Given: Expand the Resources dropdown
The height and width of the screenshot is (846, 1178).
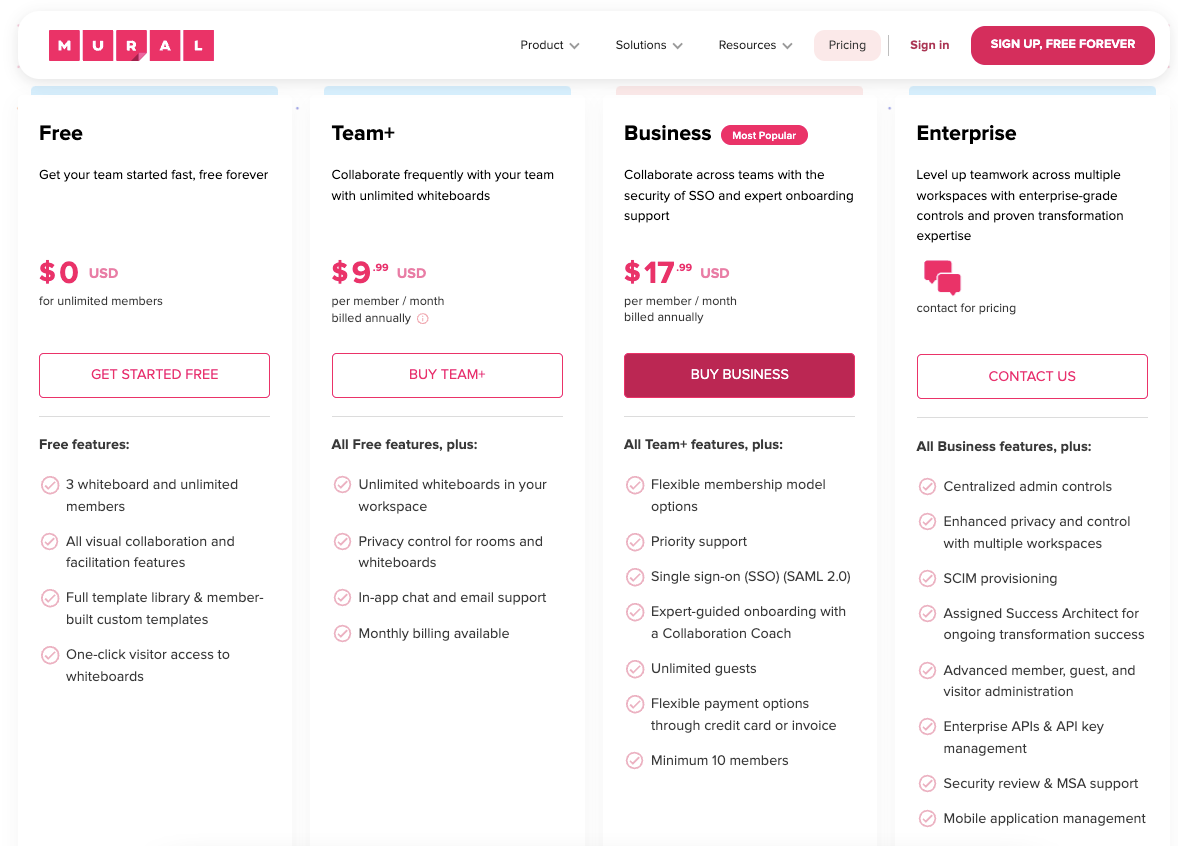Looking at the screenshot, I should (x=755, y=45).
